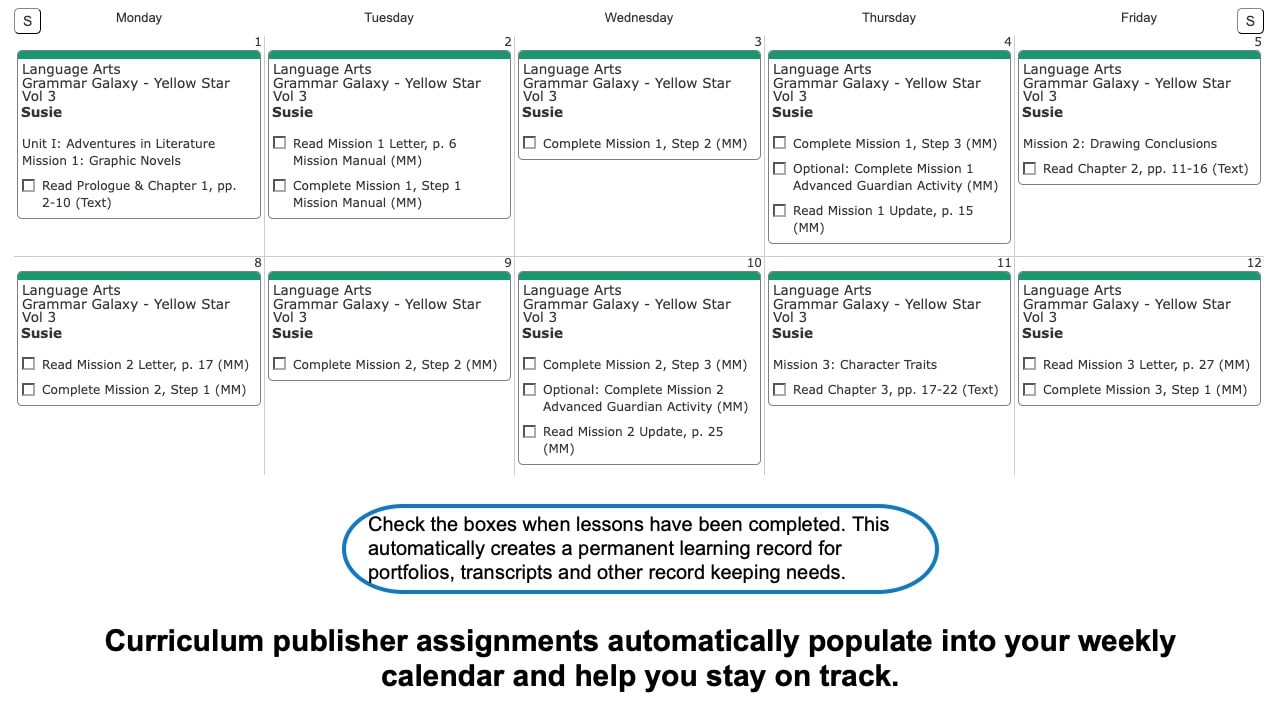1279x720 pixels.
Task: Mark Read Mission 2 Update as completed
Action: pyautogui.click(x=529, y=432)
